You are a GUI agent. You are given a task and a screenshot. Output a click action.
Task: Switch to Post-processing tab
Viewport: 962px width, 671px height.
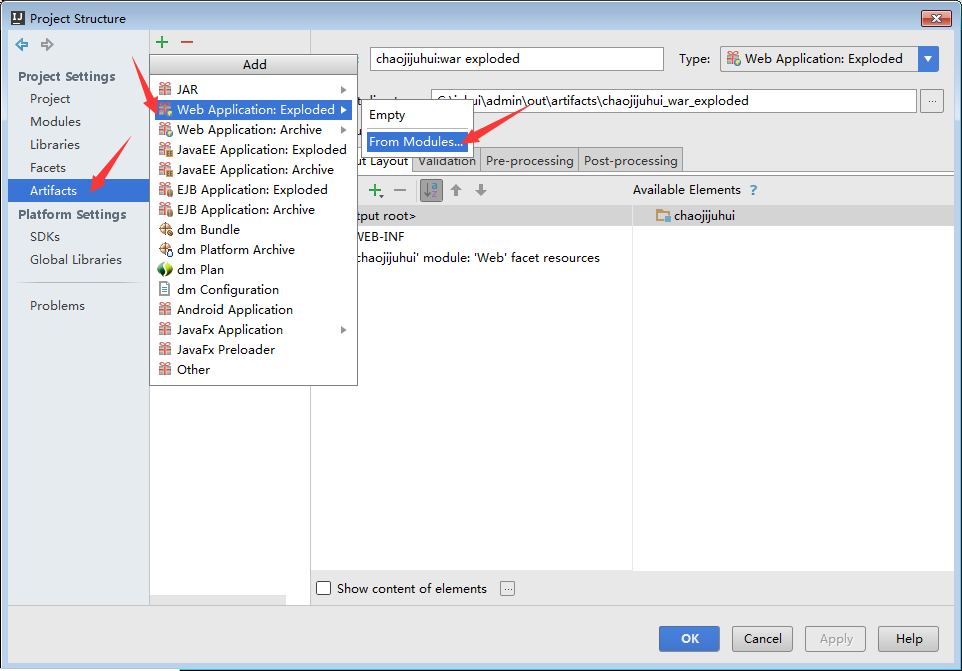pos(631,161)
